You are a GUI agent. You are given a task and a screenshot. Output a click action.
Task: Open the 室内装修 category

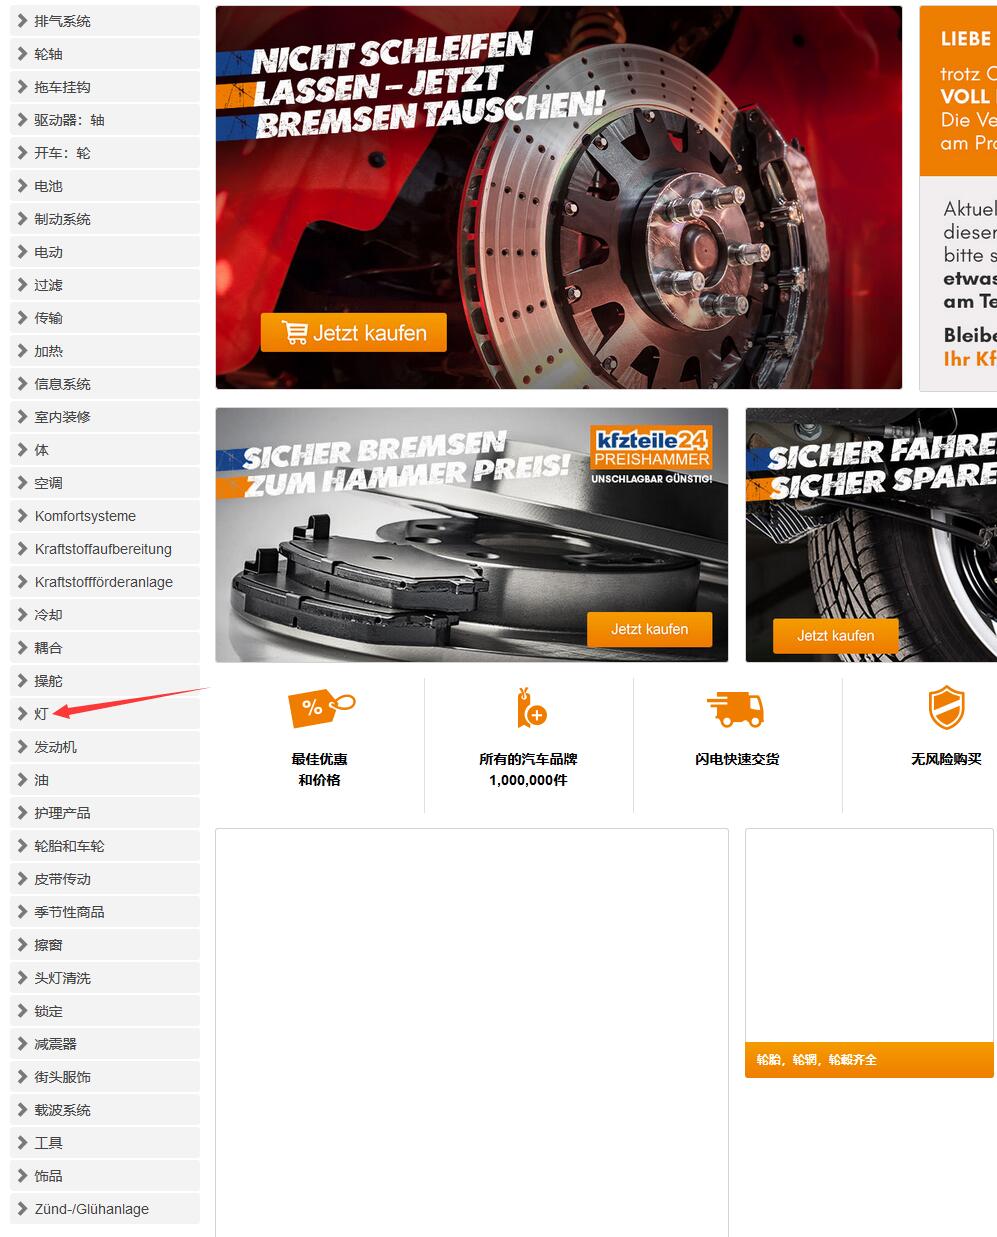pos(104,417)
